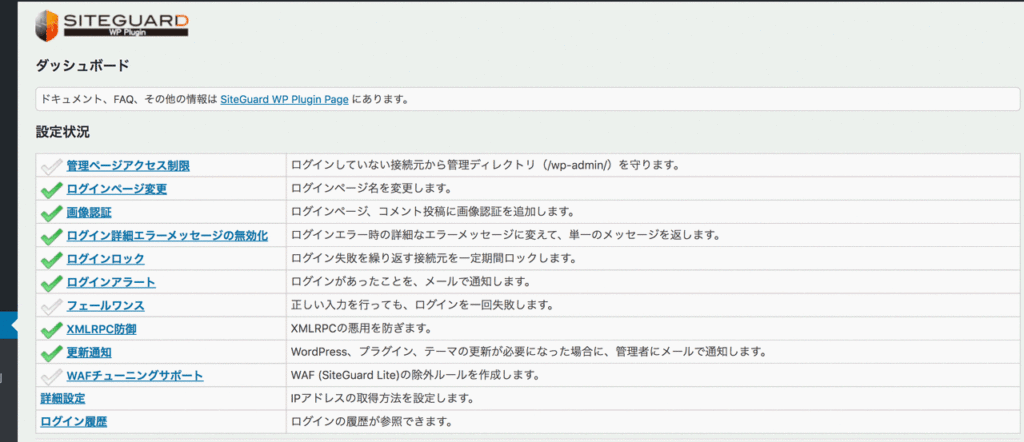The height and width of the screenshot is (442, 1024).
Task: Click description 'ログインの履歴が参照できます。'
Action: tap(372, 421)
